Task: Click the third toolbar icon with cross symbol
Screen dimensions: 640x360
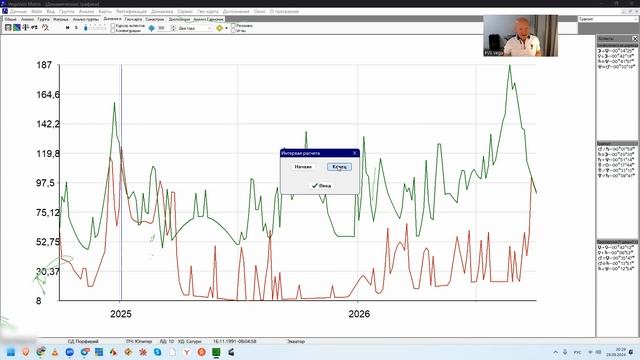Action: point(26,27)
